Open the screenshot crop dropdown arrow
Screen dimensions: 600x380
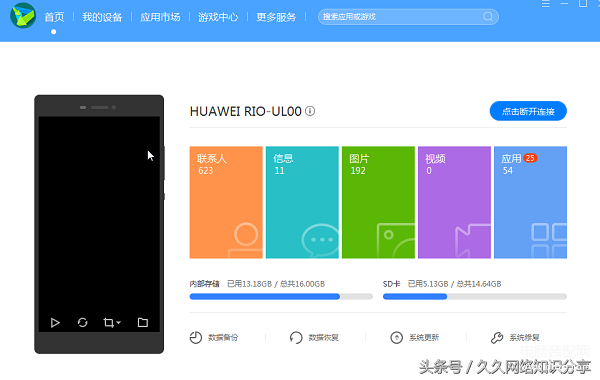point(118,323)
